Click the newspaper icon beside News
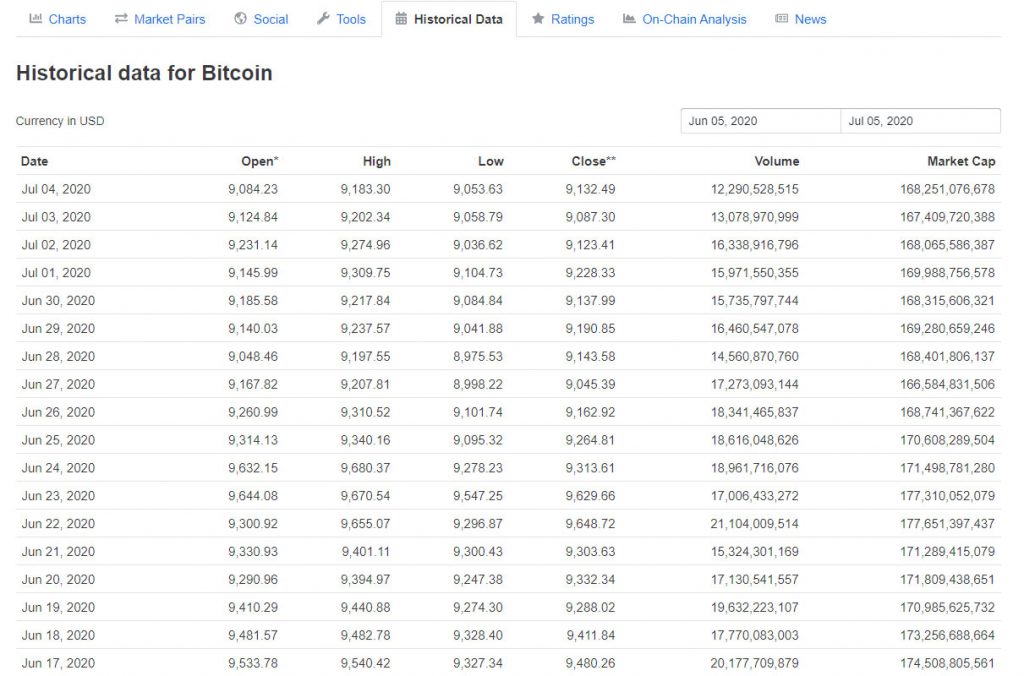 (x=784, y=18)
